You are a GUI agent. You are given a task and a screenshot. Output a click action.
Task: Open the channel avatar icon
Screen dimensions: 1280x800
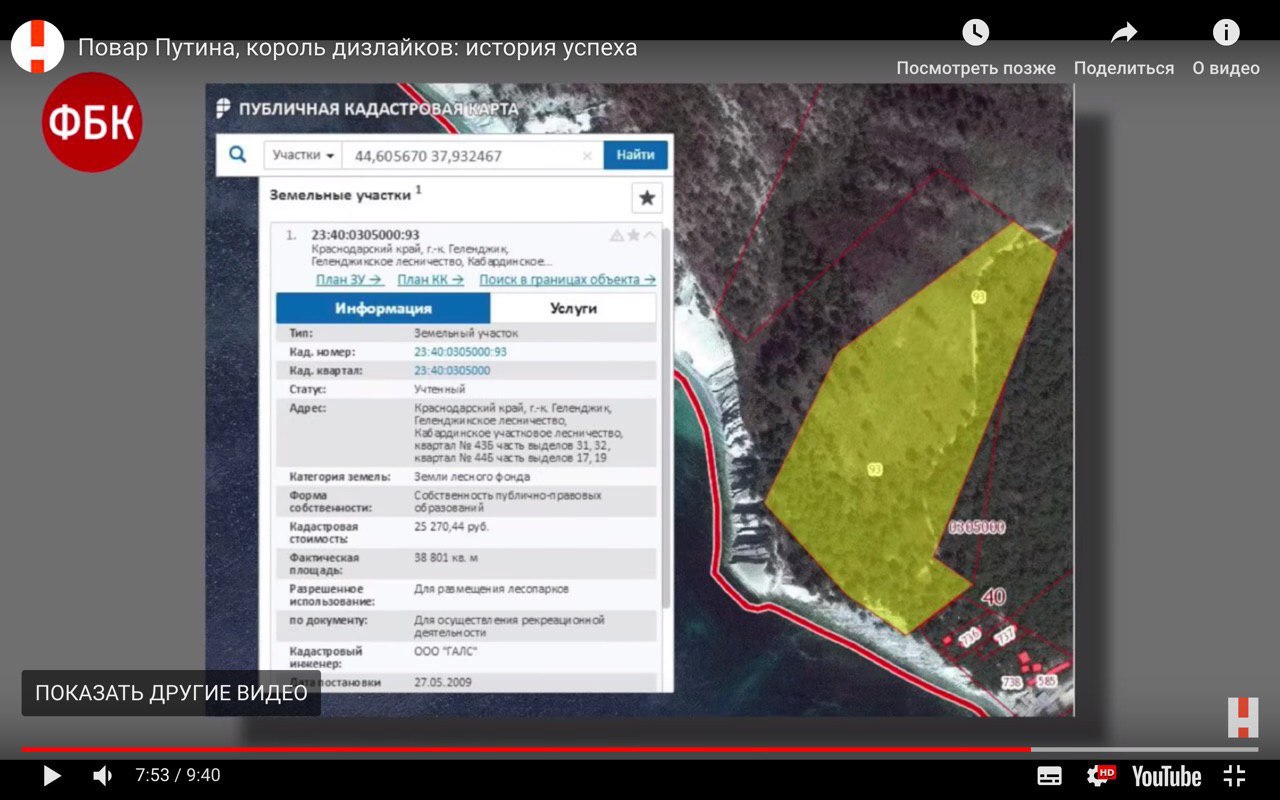(x=37, y=47)
